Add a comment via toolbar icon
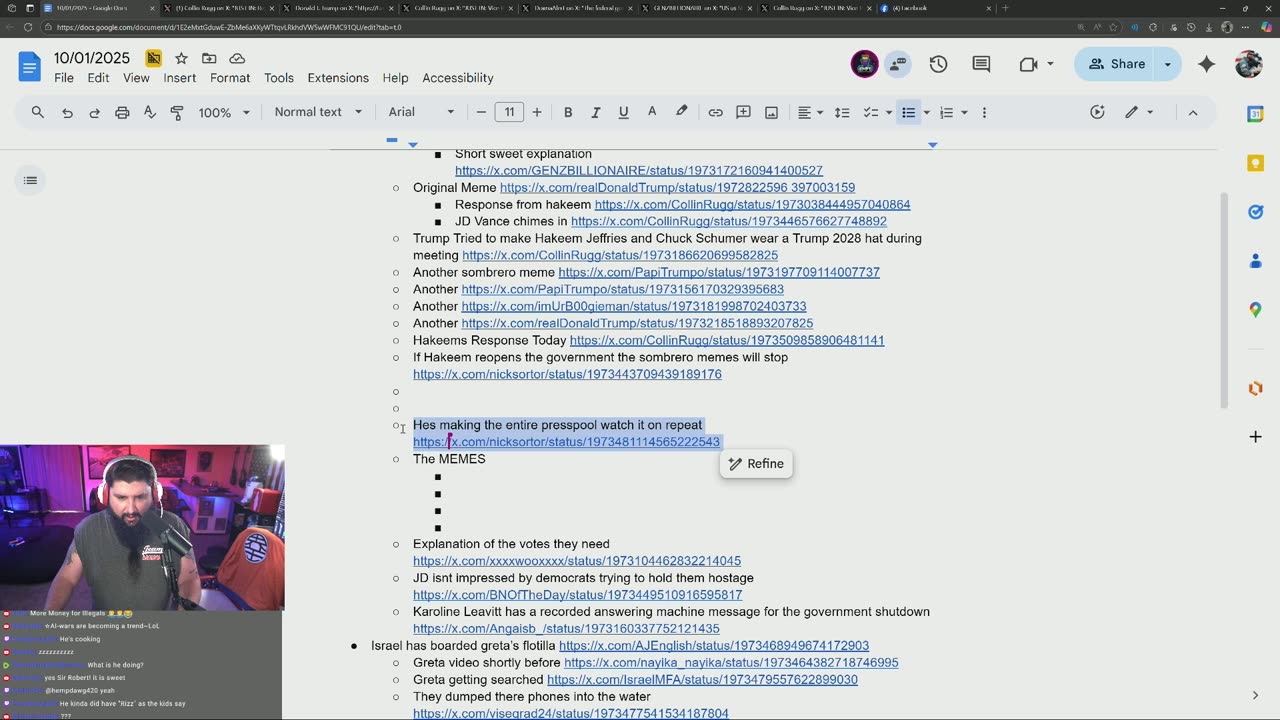The width and height of the screenshot is (1280, 720). pyautogui.click(x=743, y=112)
